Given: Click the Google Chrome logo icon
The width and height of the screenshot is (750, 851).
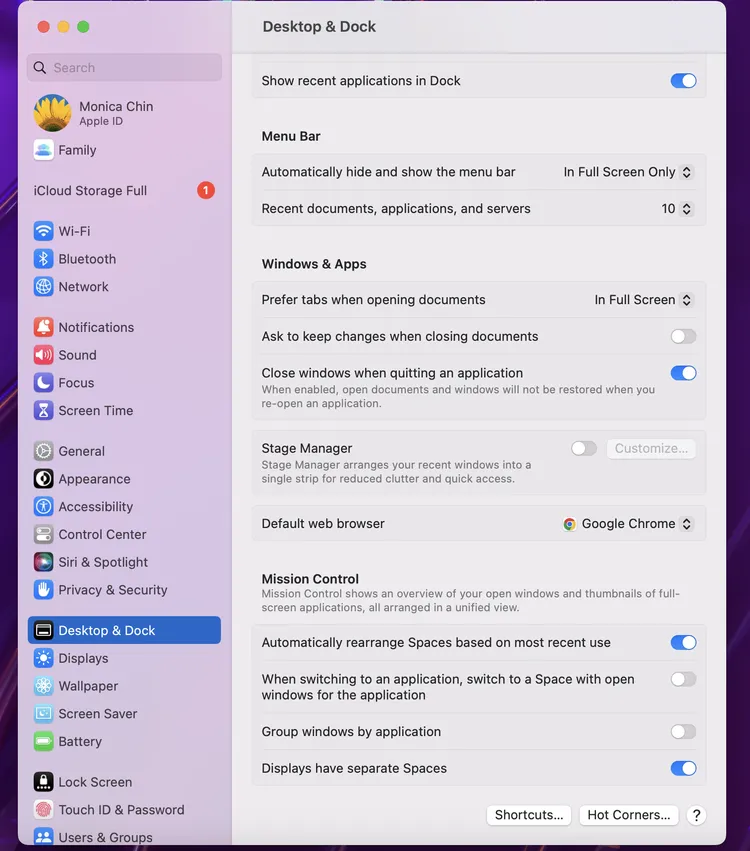Looking at the screenshot, I should tap(569, 524).
